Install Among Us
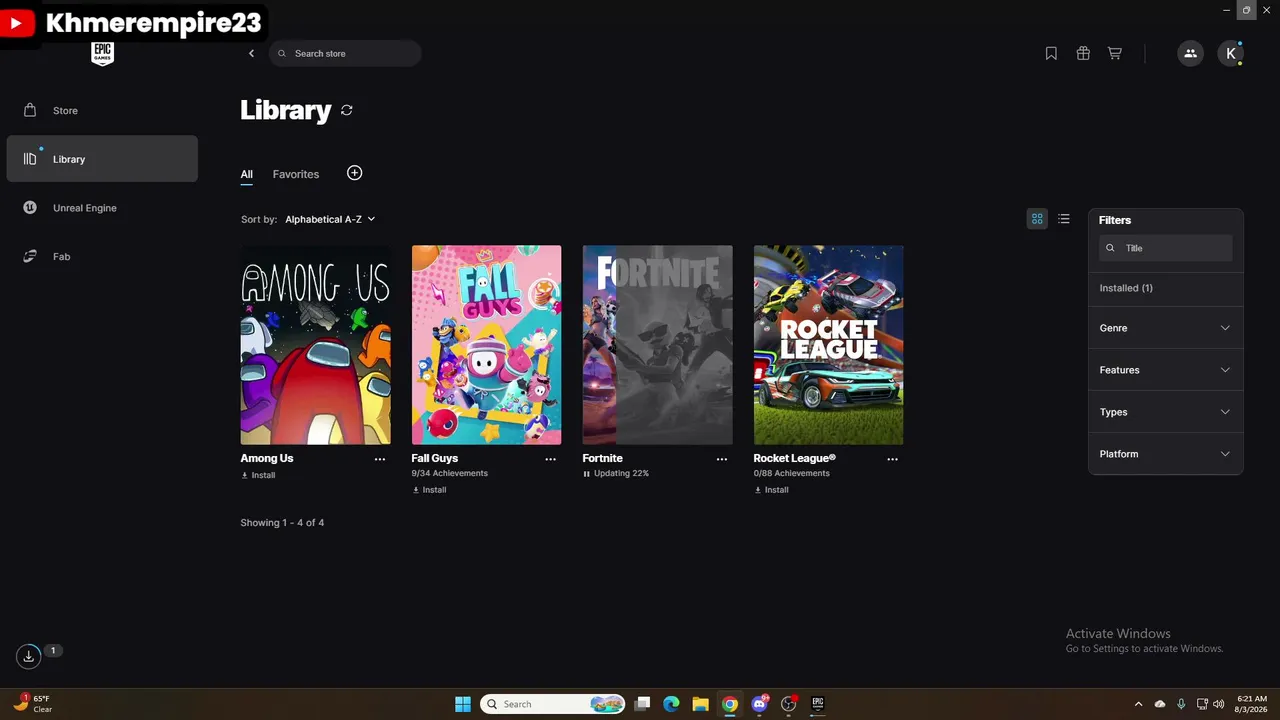This screenshot has height=720, width=1280. [258, 475]
